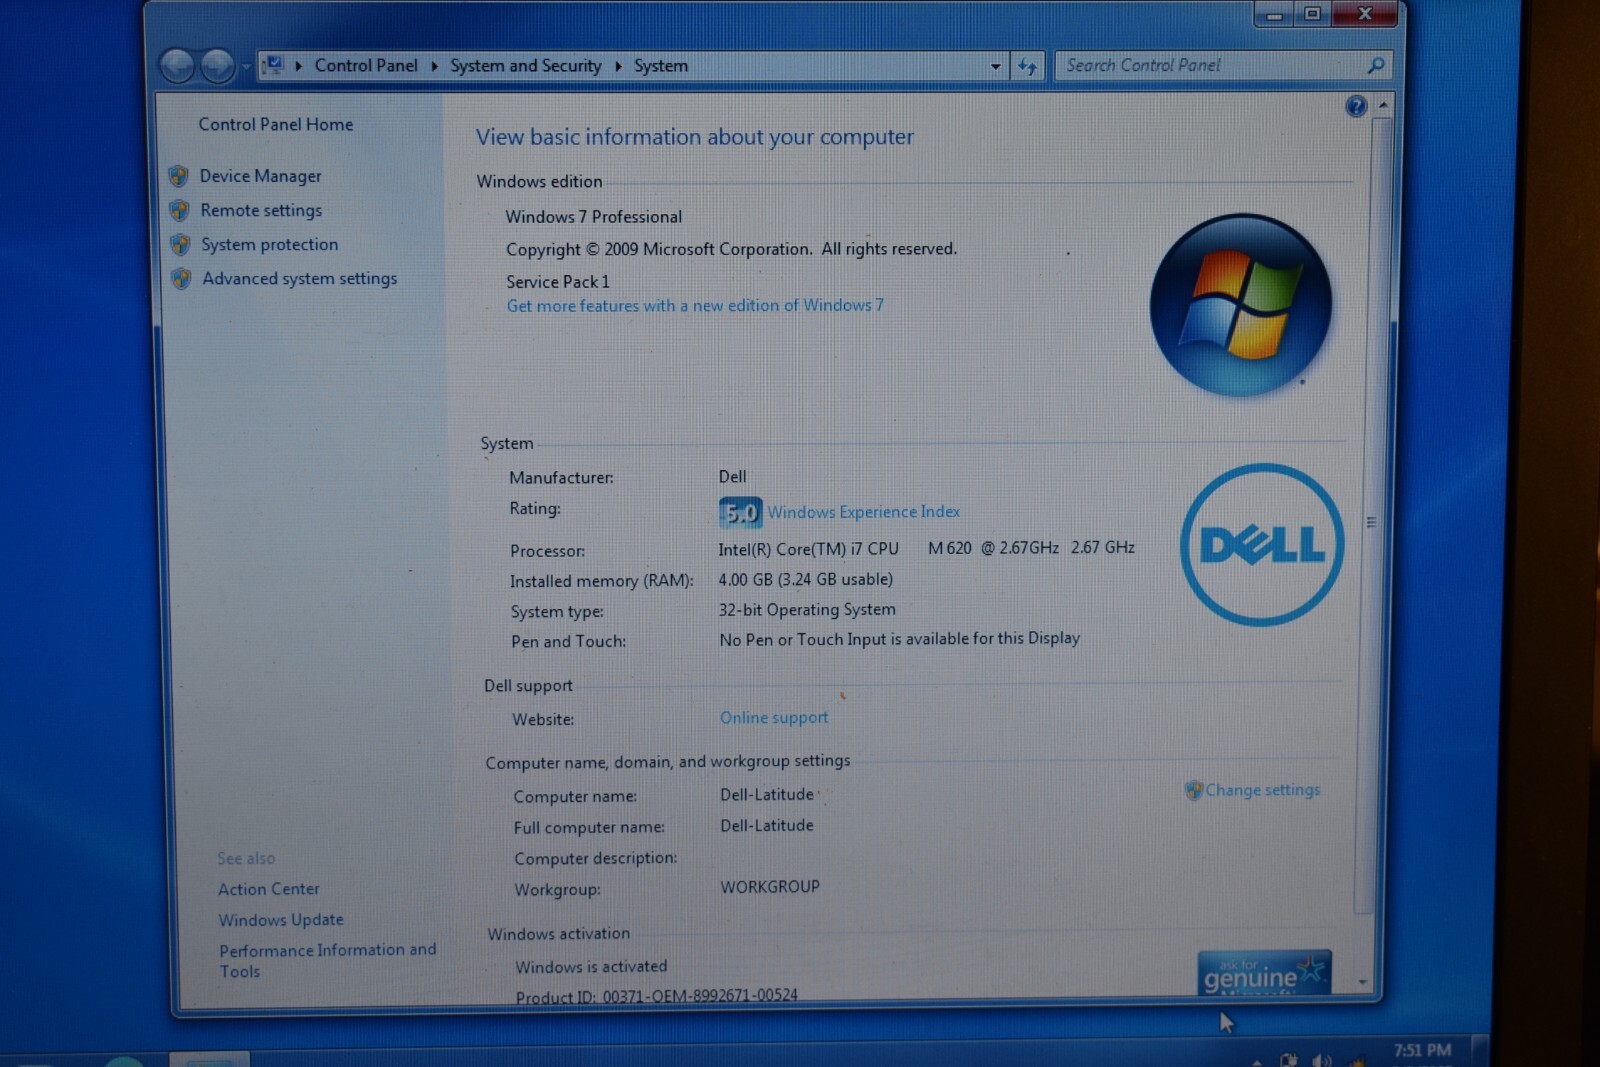This screenshot has width=1600, height=1067.
Task: Open Action Center under See also
Action: [x=269, y=889]
